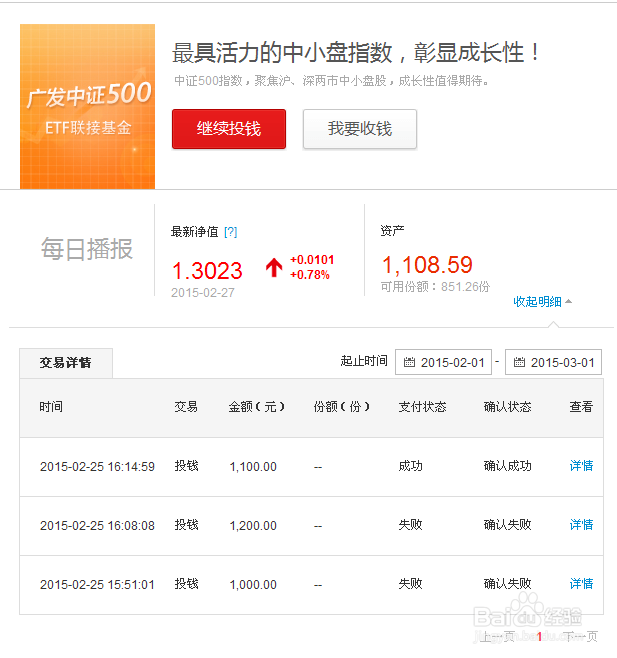Click calendar icon in the 2015-02-01 field
Screen dimensions: 617x658
pos(409,362)
